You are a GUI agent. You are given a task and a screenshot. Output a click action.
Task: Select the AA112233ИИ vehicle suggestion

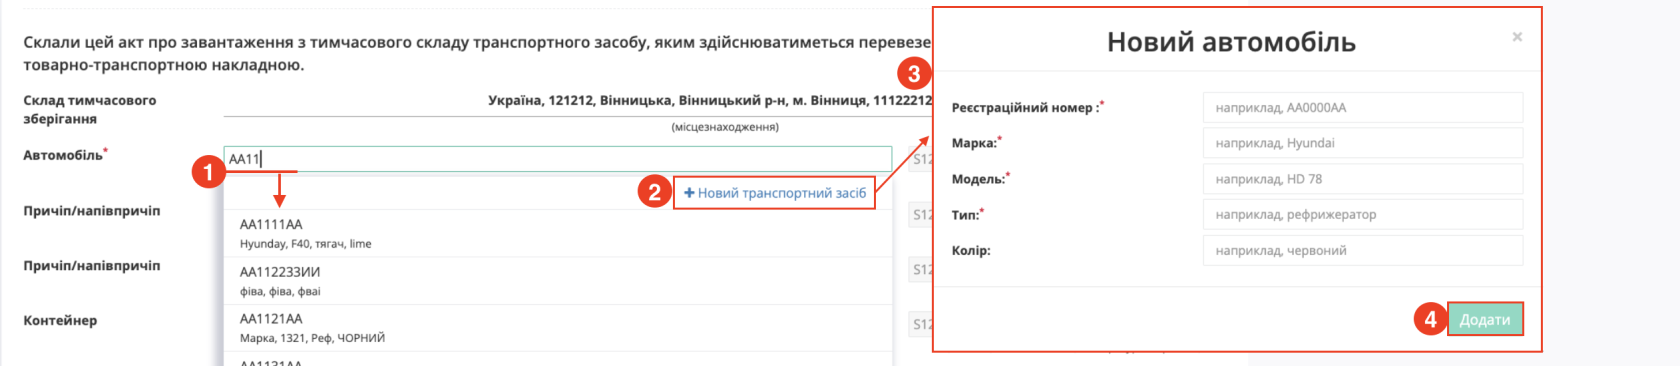coord(558,281)
